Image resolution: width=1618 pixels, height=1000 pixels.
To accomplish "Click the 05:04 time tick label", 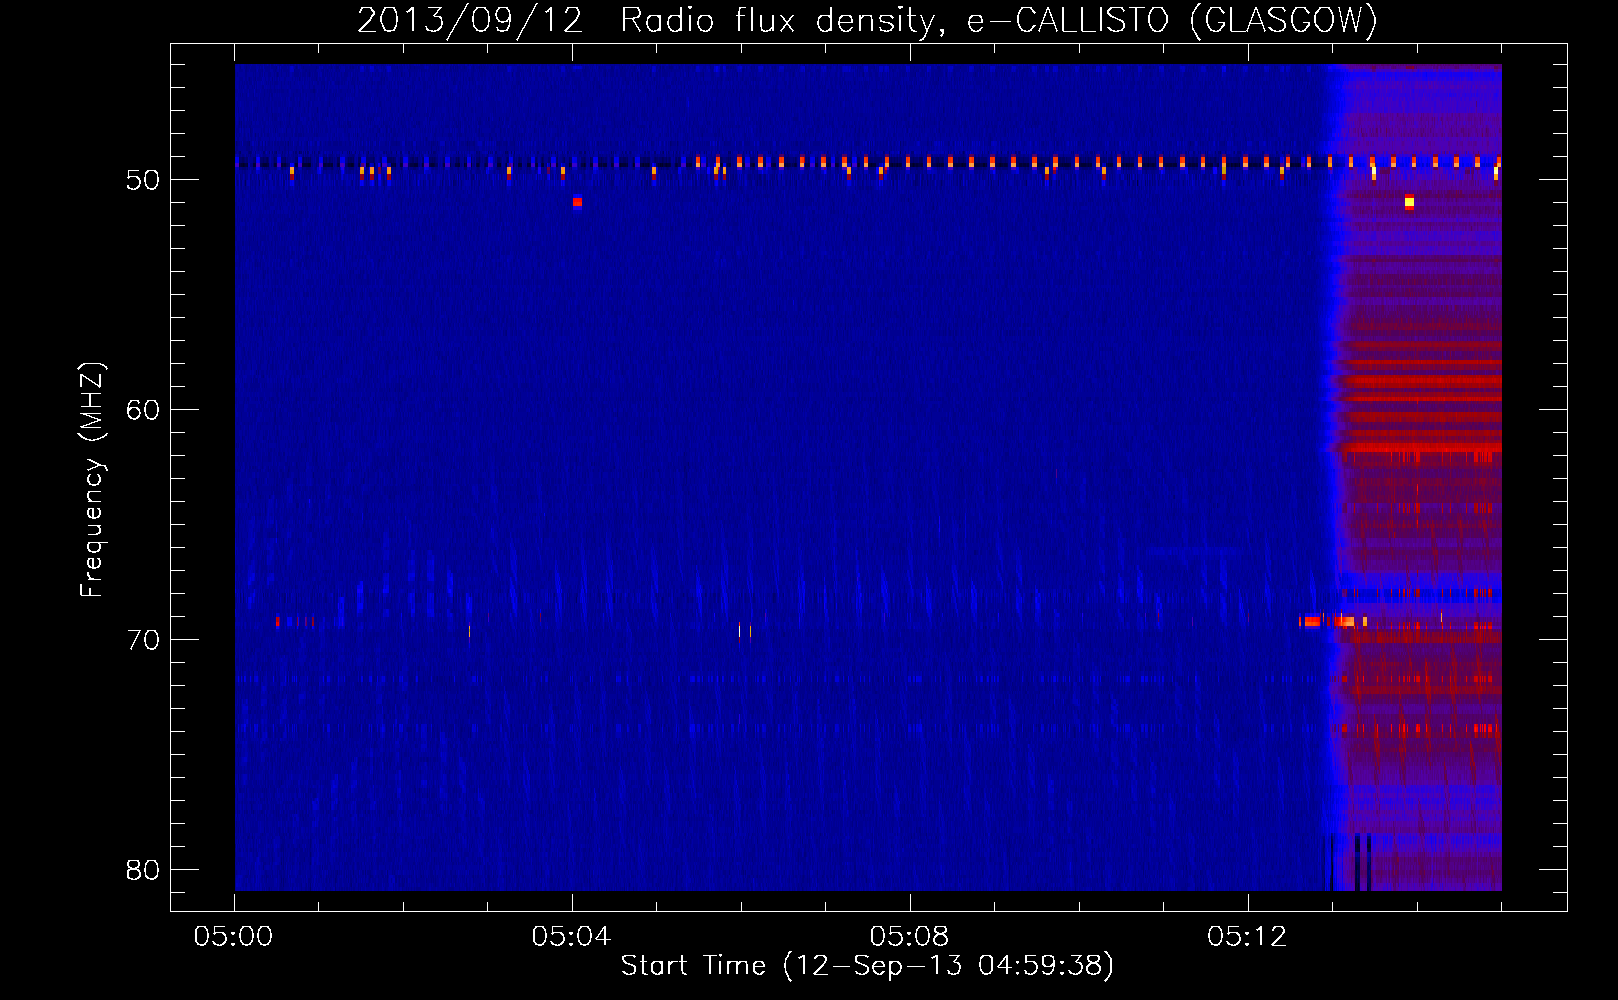I will pos(571,936).
